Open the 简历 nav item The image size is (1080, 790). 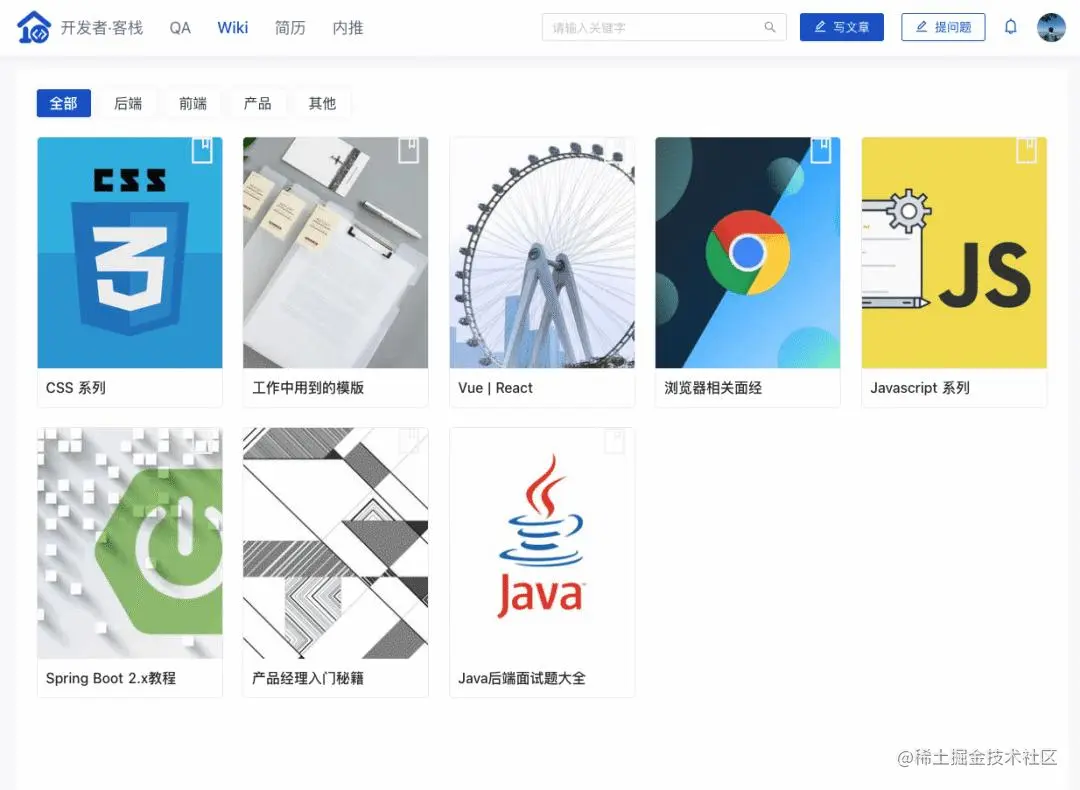(x=290, y=28)
